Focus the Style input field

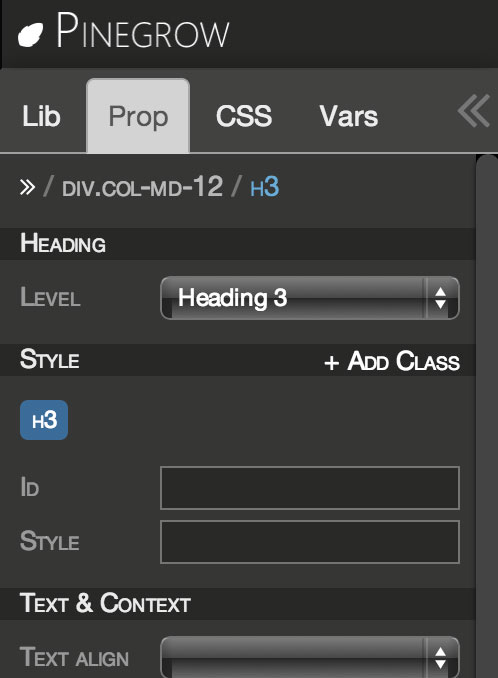pyautogui.click(x=310, y=542)
